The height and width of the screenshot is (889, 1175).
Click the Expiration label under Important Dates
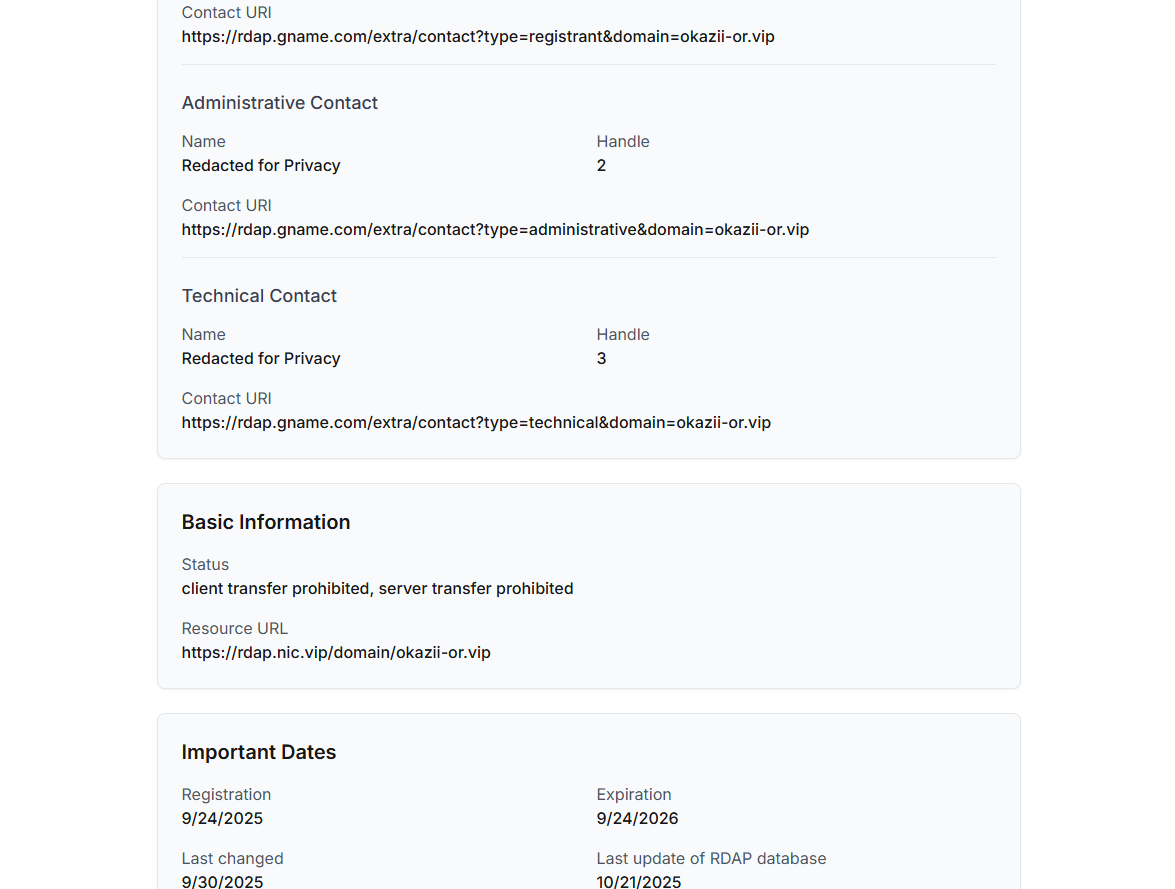[634, 795]
